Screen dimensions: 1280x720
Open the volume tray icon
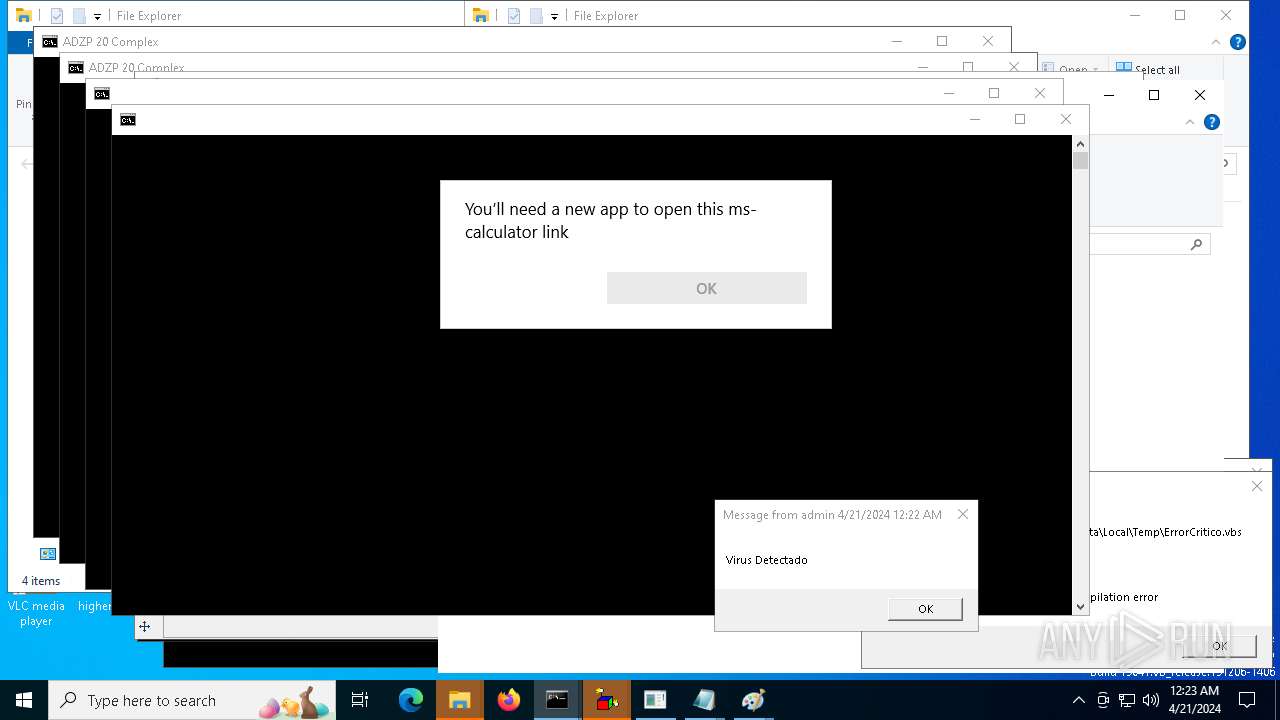(1150, 700)
